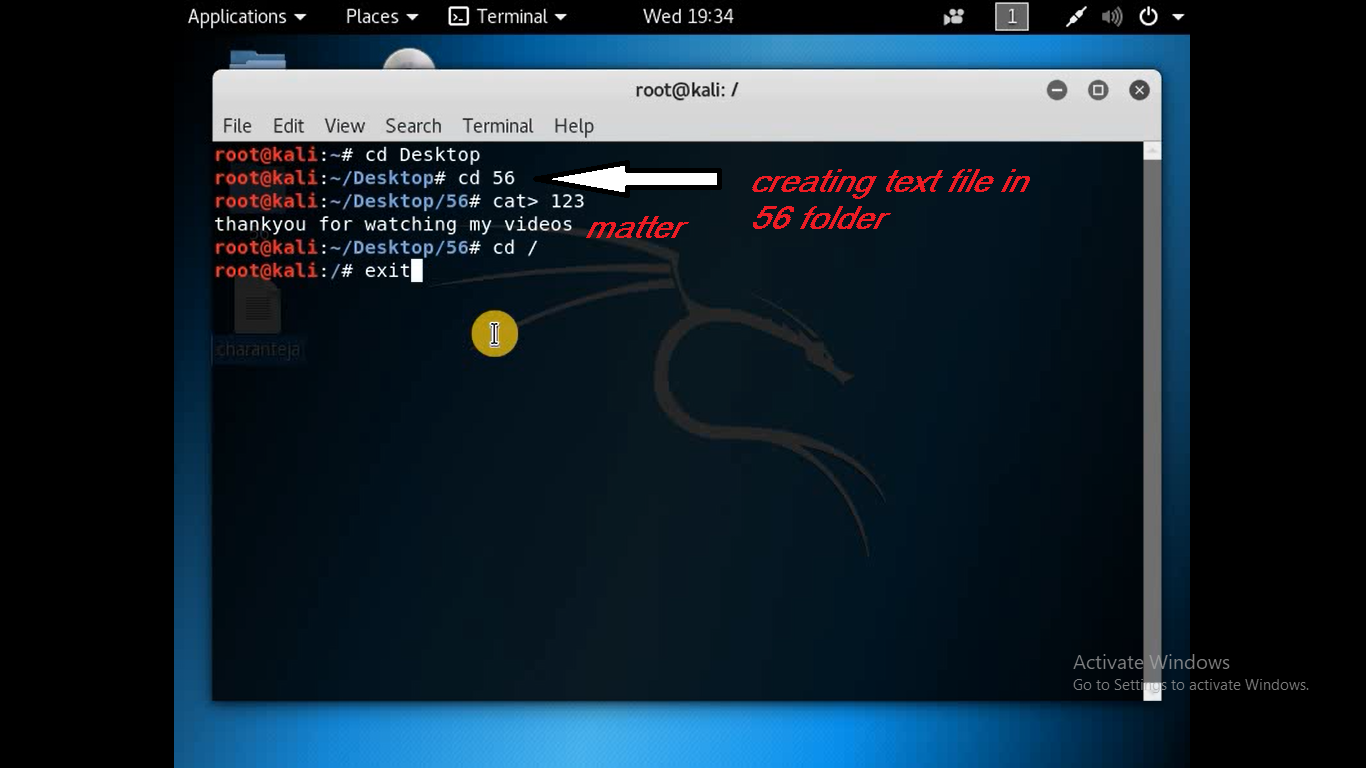Click the workspace indicator showing 1
Viewport: 1366px width, 768px height.
tap(1011, 16)
